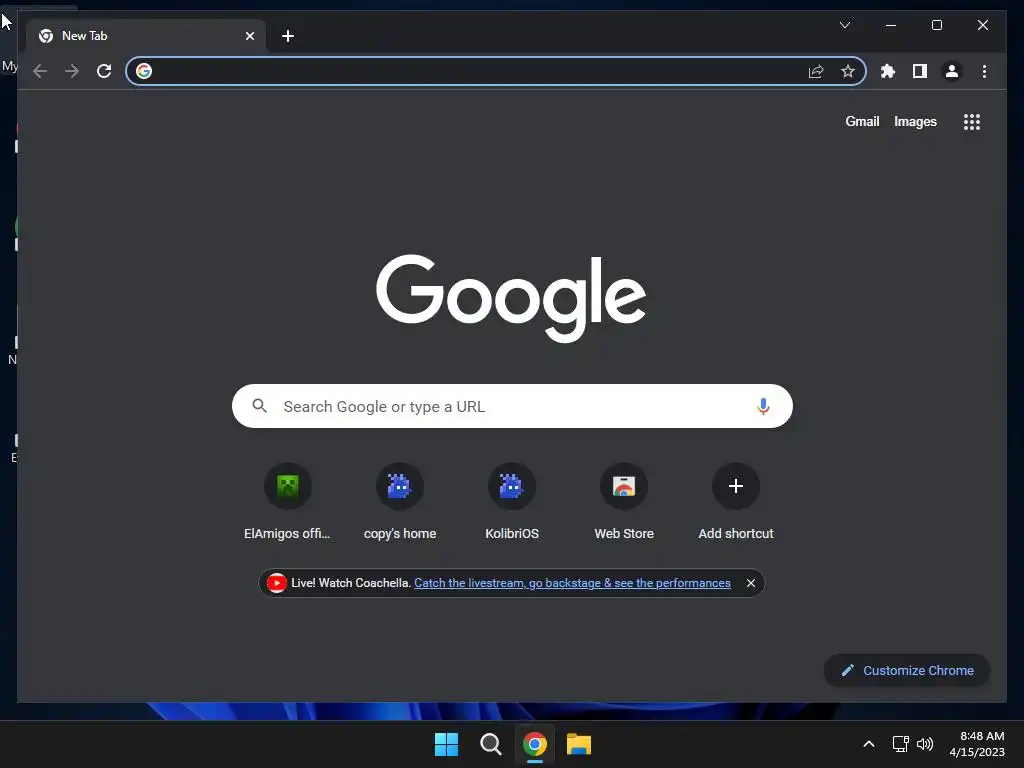Screen dimensions: 1024x768
Task: Open the Windows Start menu
Action: coord(447,744)
